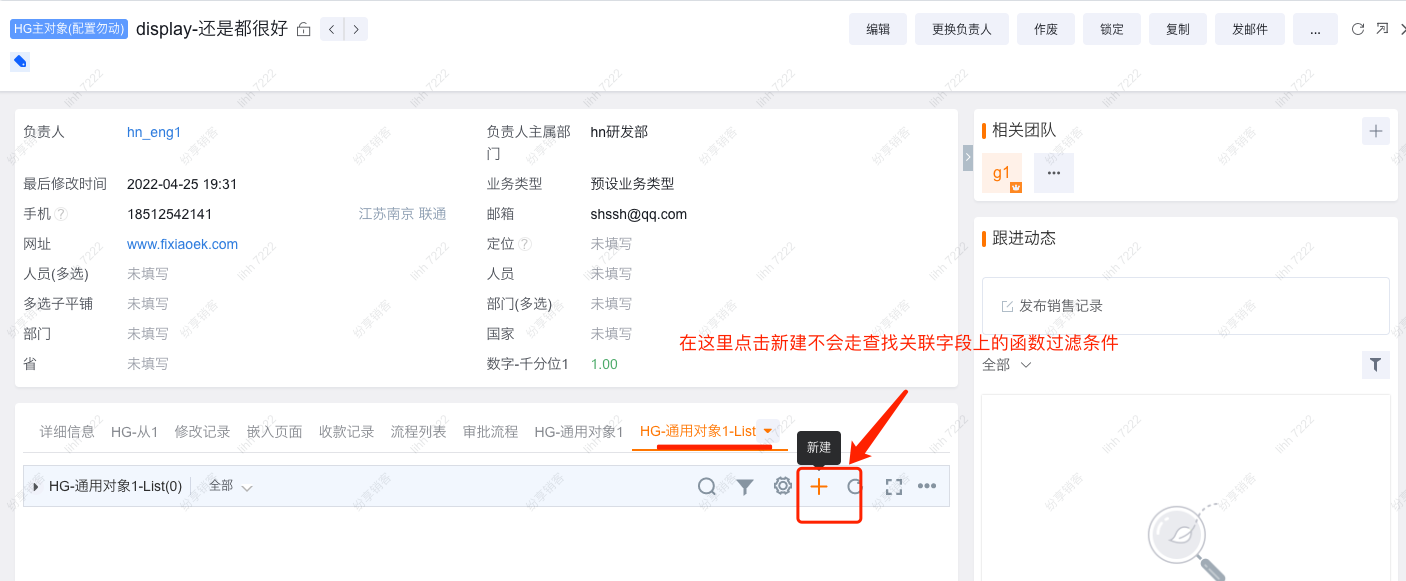Switch to HG-通用对象1 tab
The height and width of the screenshot is (581, 1406).
coord(579,432)
